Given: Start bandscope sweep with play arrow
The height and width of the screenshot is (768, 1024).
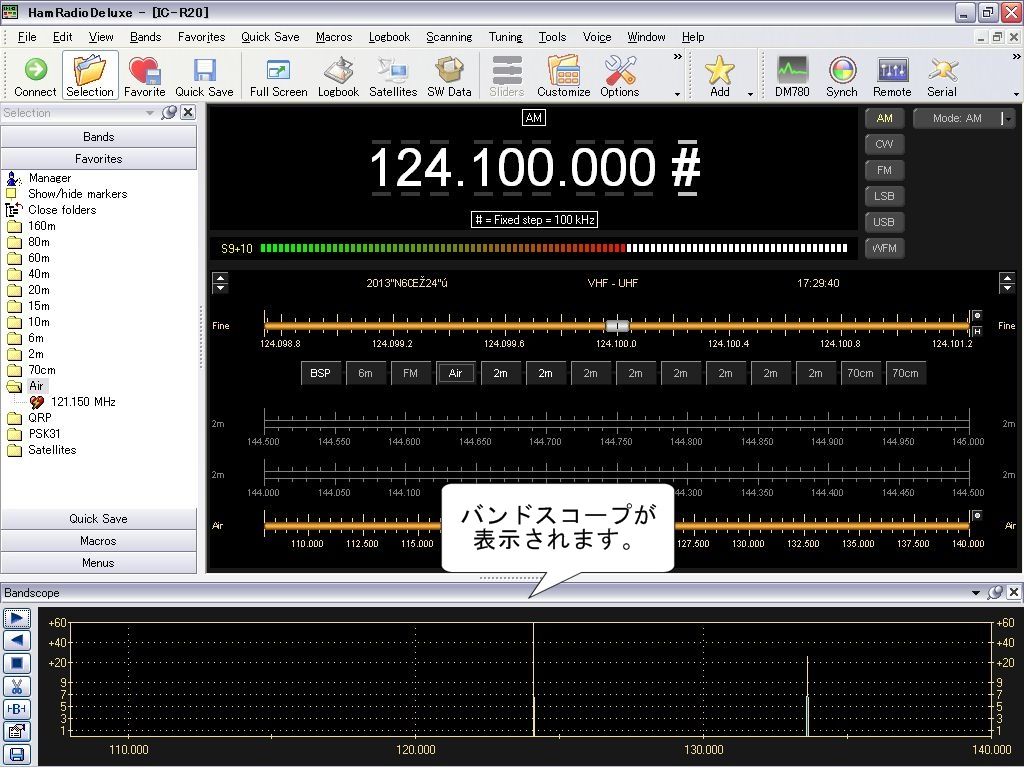Looking at the screenshot, I should click(x=17, y=618).
